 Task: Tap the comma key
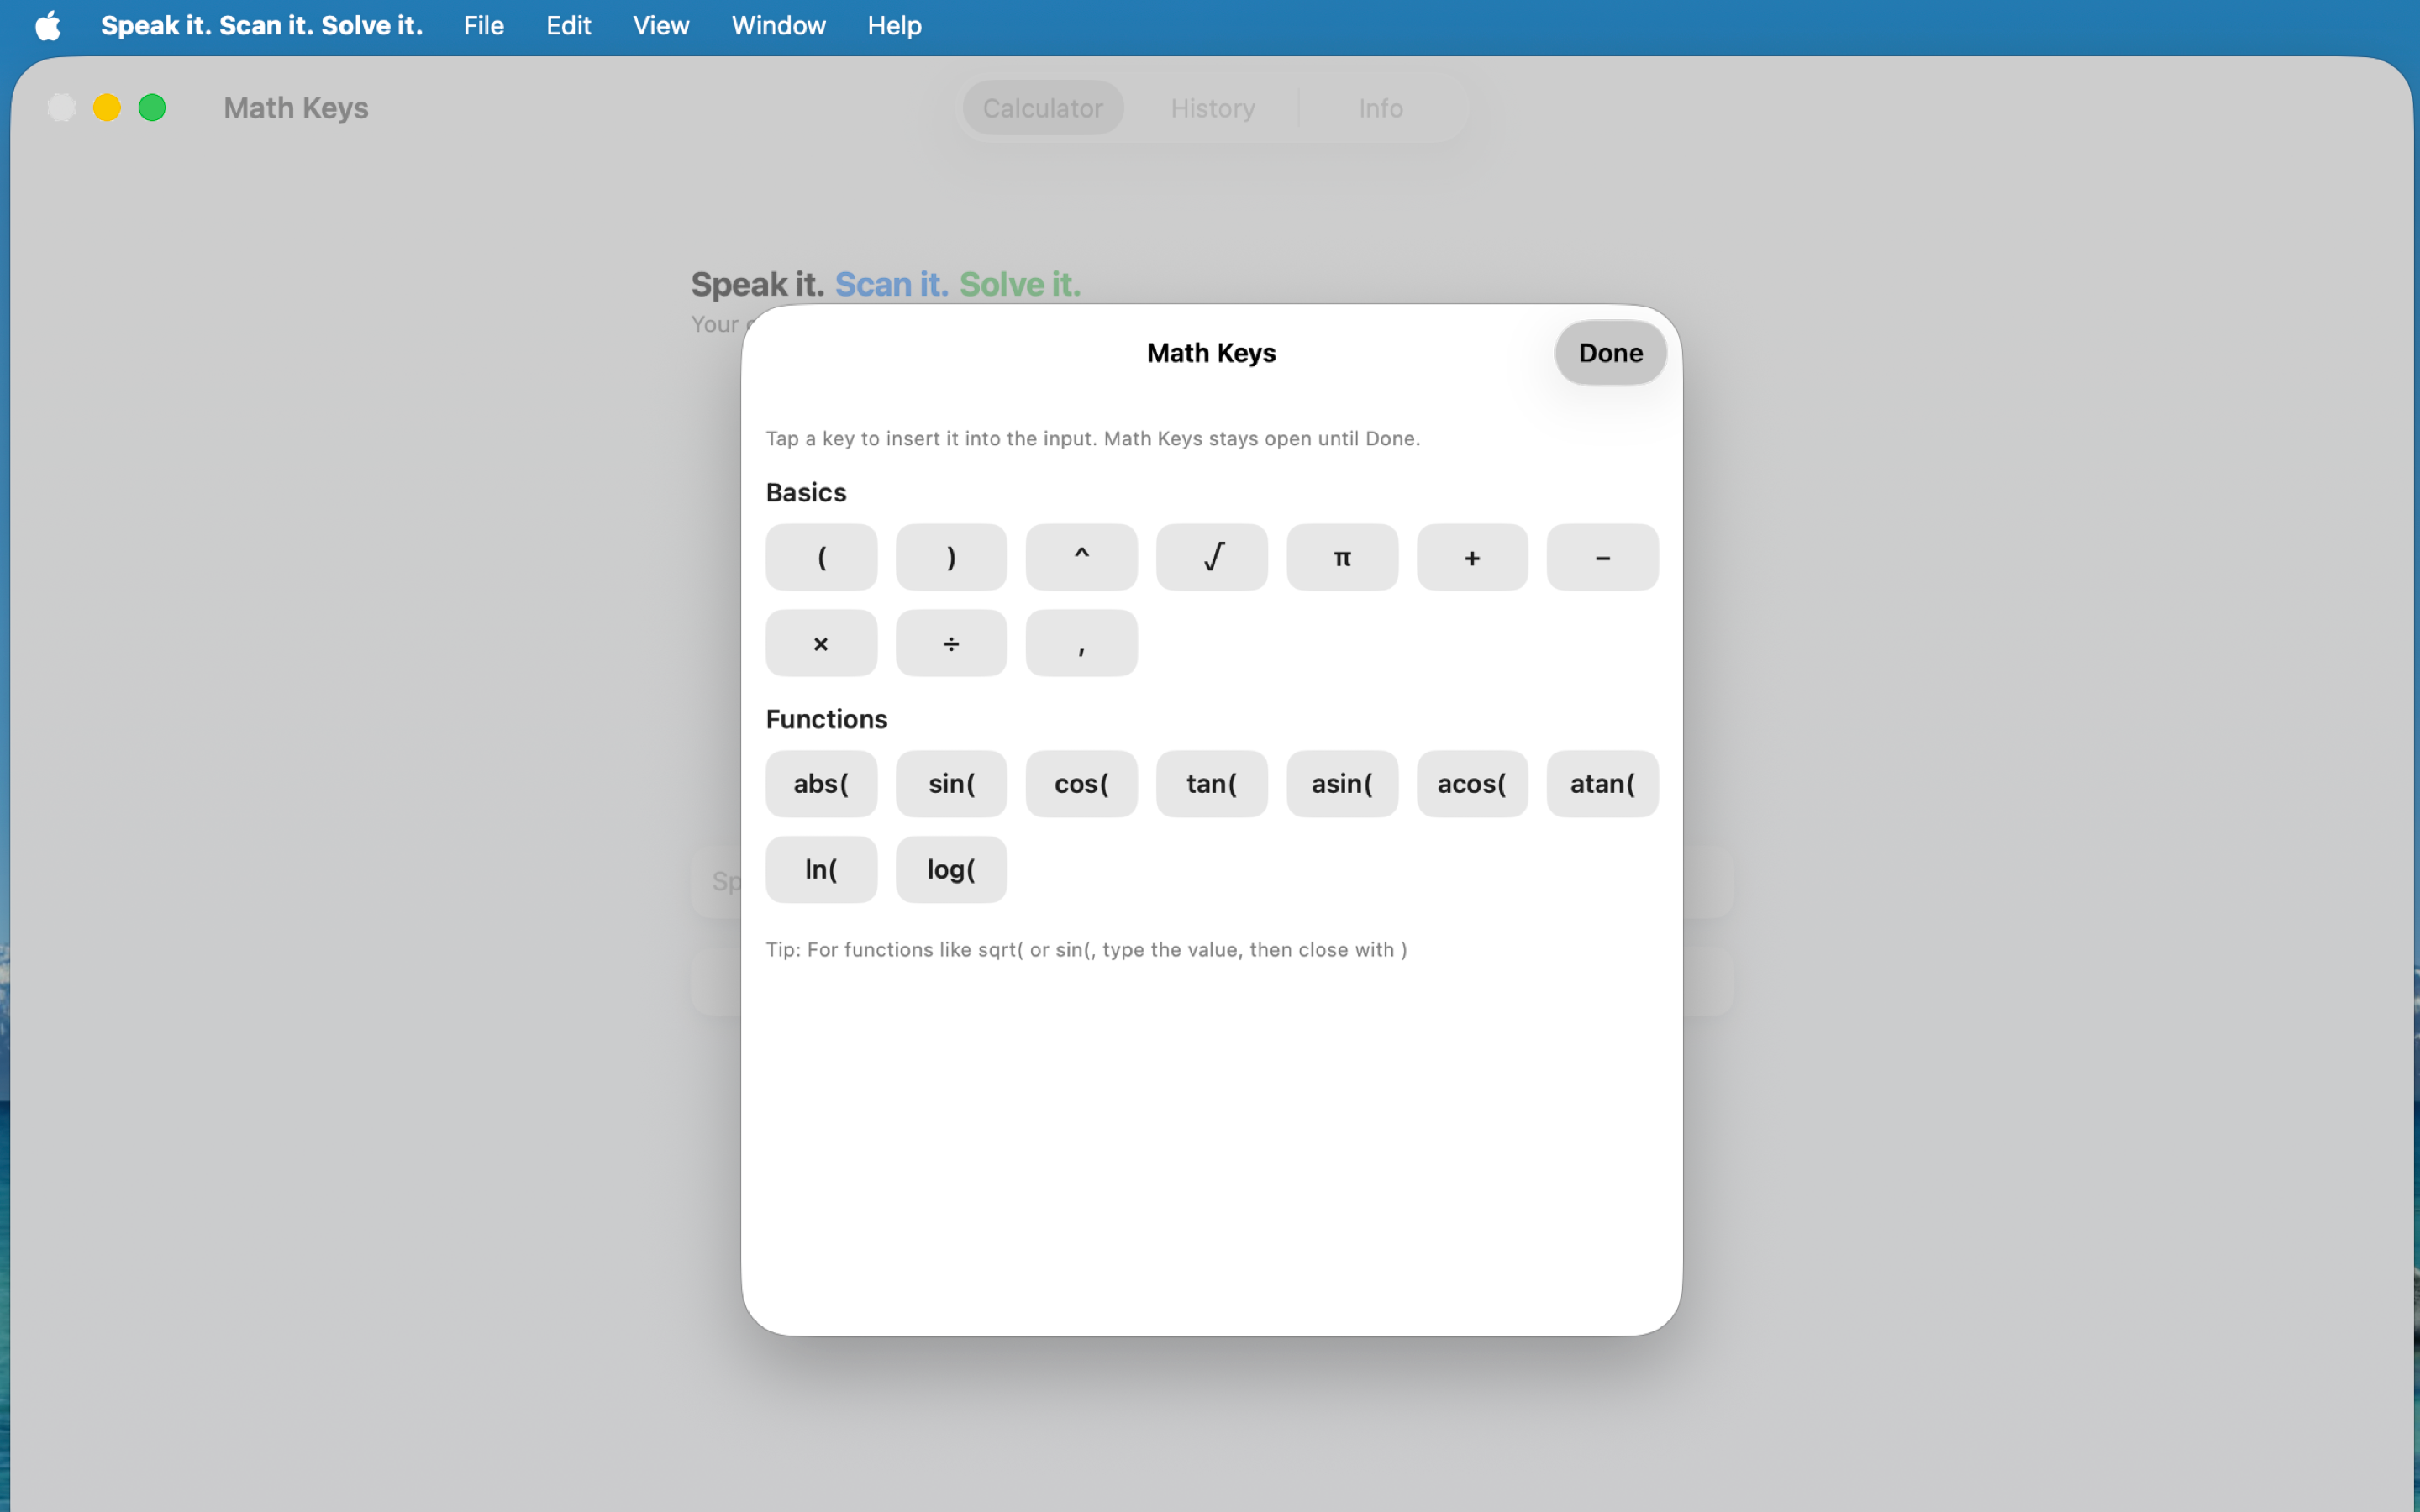(x=1081, y=643)
